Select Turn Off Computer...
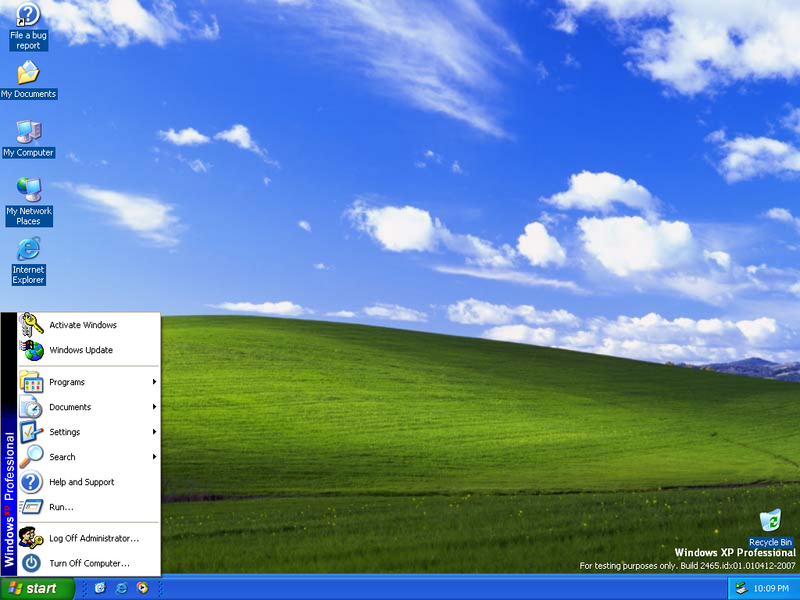This screenshot has height=600, width=800. [89, 563]
